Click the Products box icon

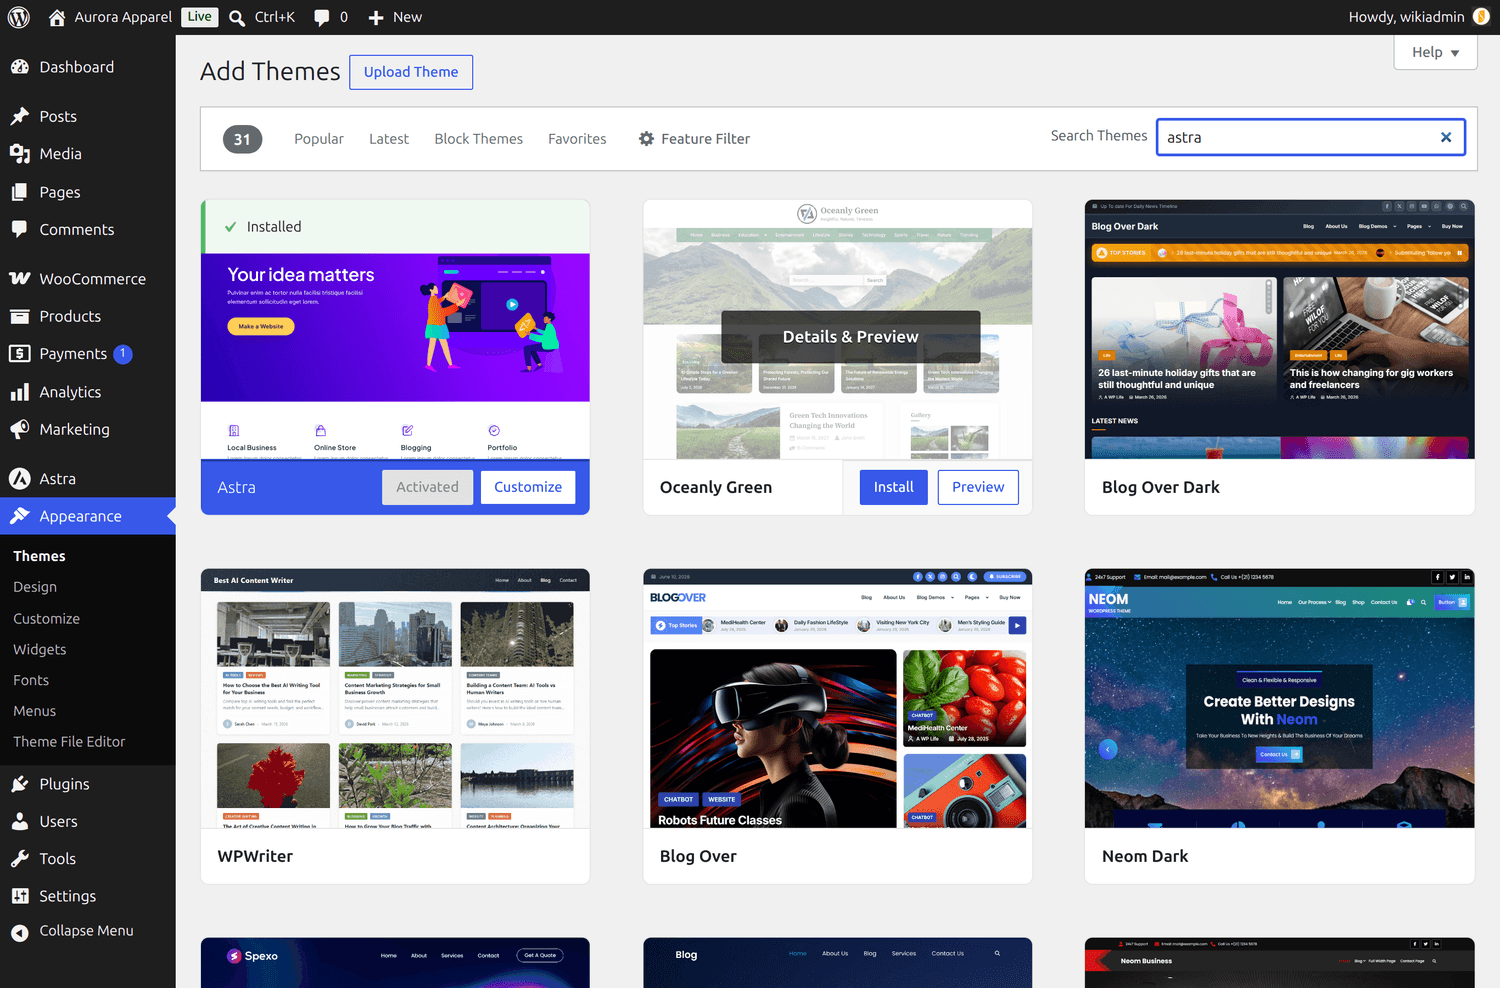click(x=20, y=316)
